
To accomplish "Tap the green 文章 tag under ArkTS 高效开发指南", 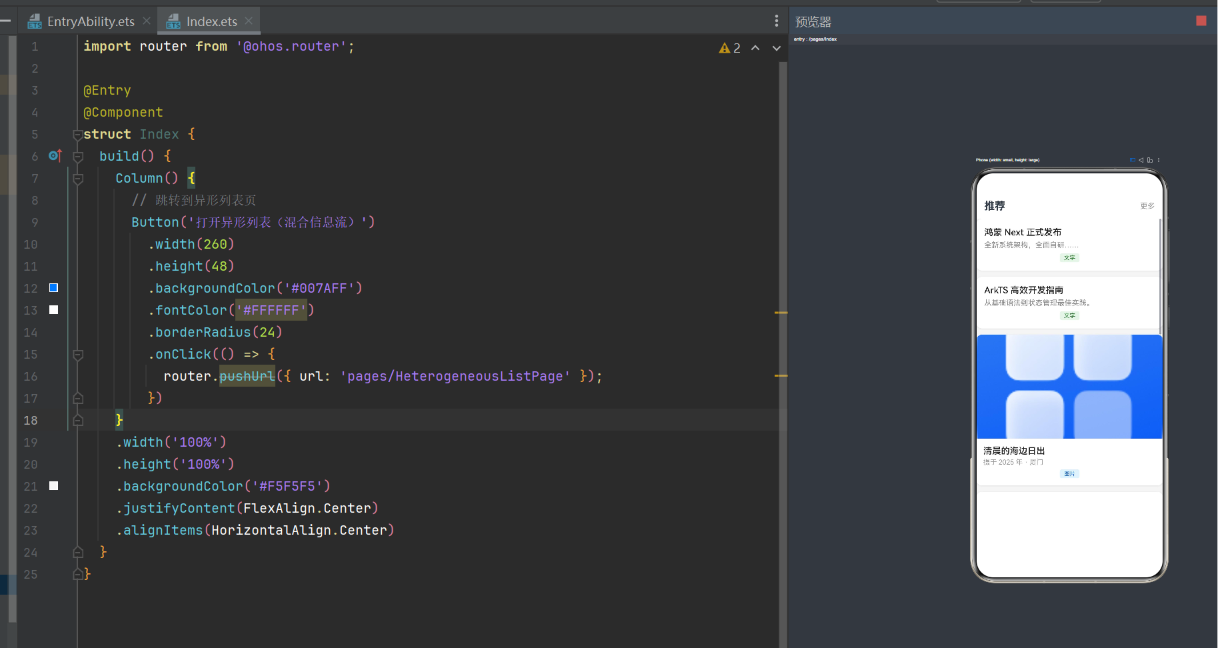I will tap(1069, 316).
